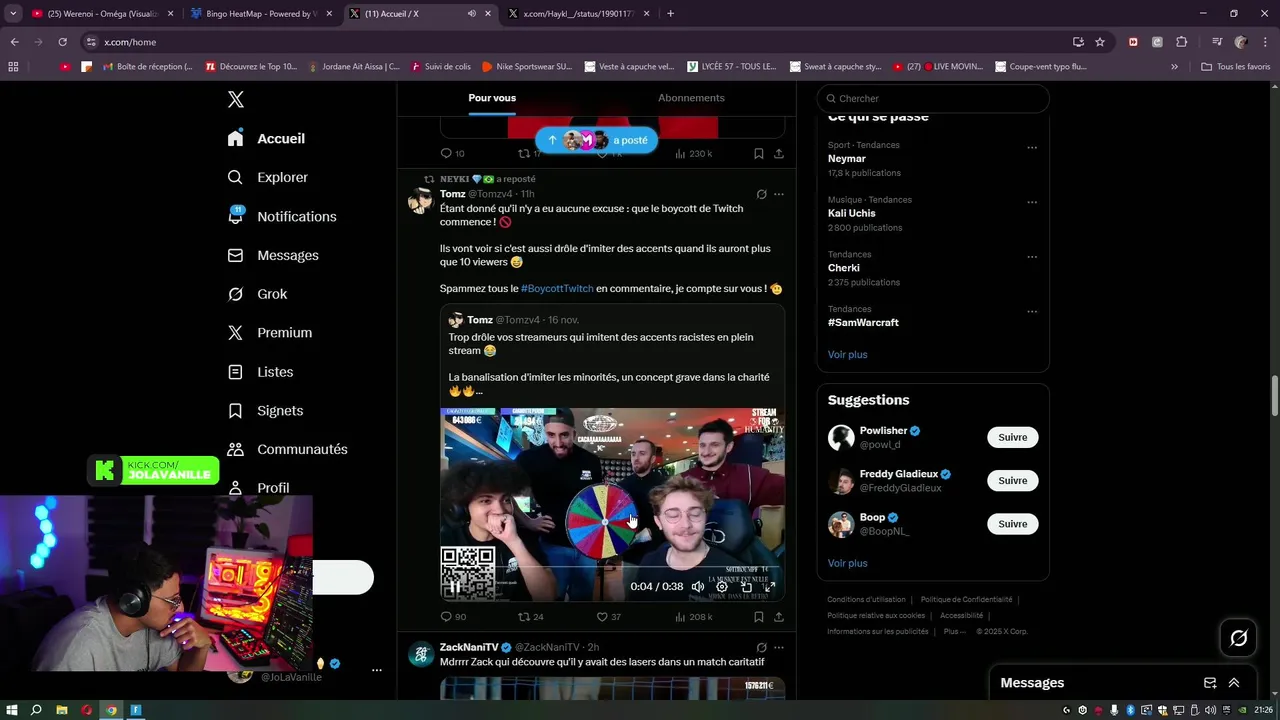Open video settings gear icon
1280x720 pixels.
[722, 587]
